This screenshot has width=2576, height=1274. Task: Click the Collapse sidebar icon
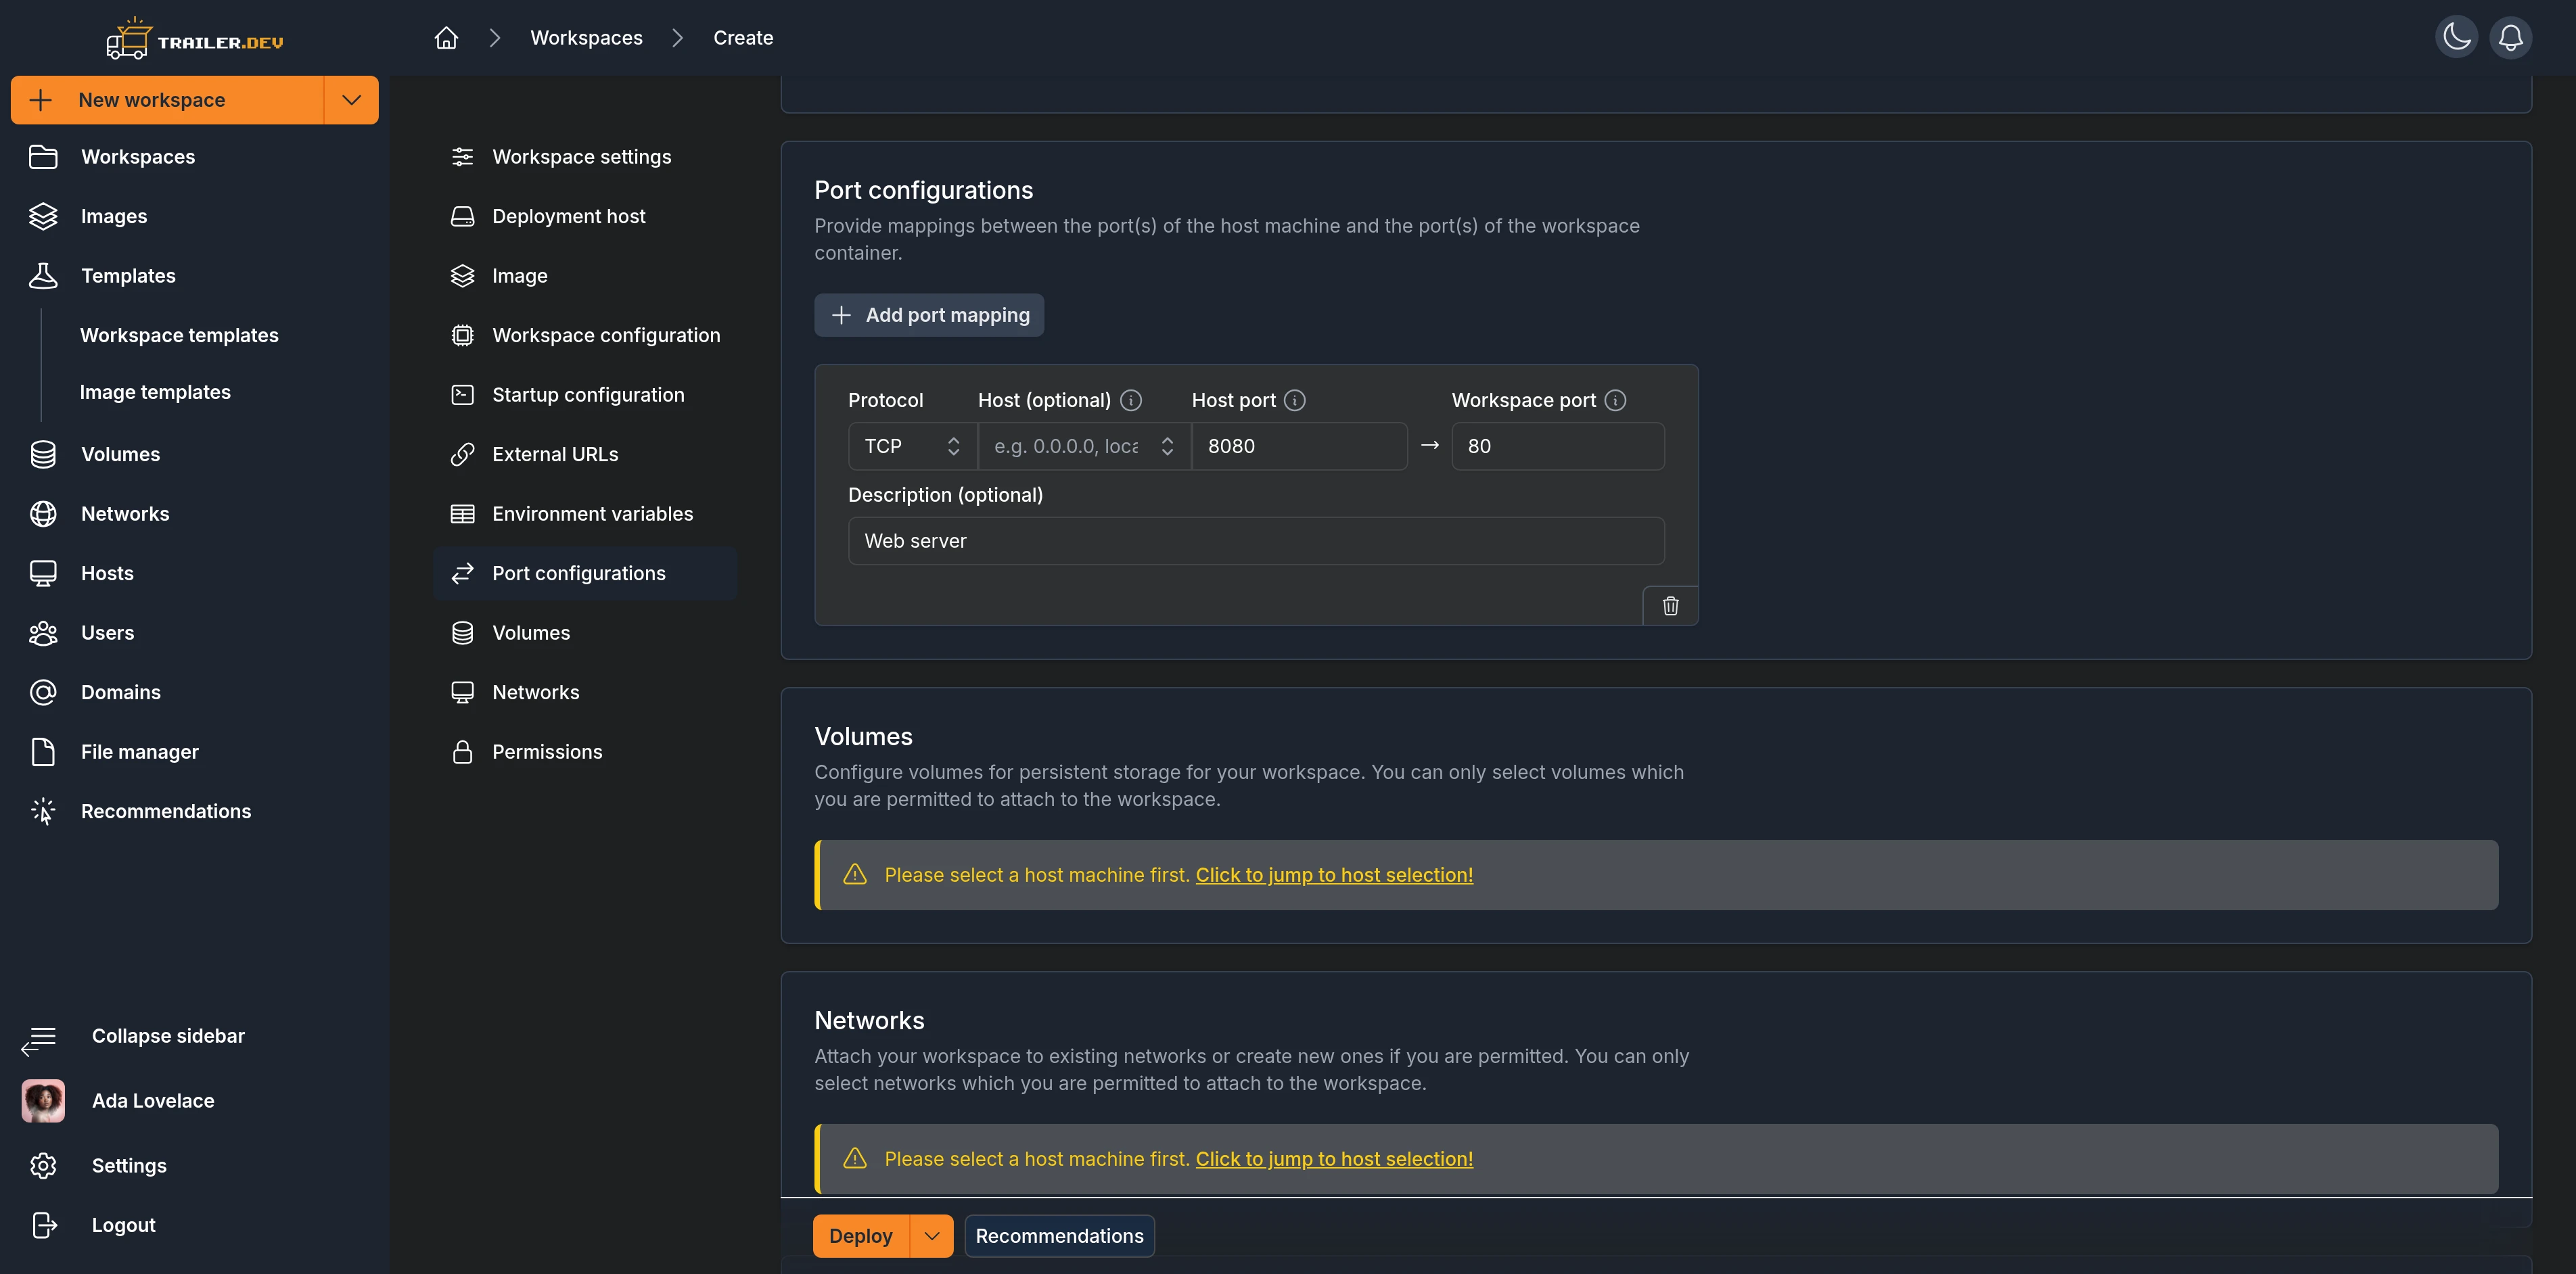tap(39, 1040)
